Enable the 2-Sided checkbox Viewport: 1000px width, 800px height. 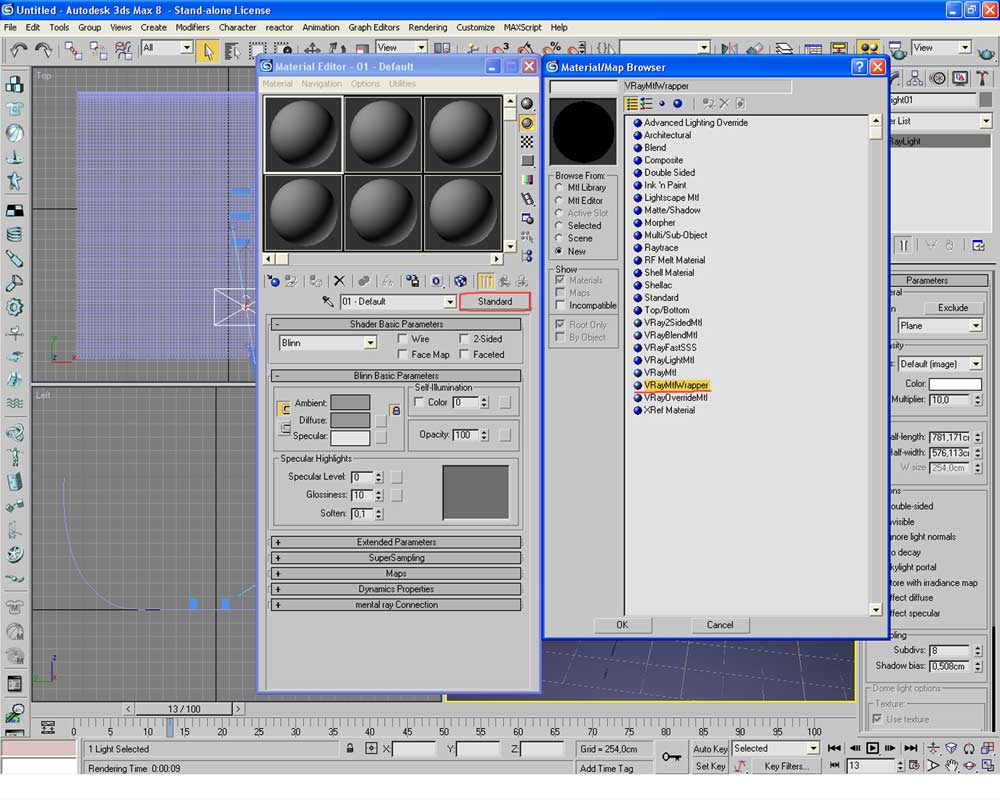[465, 339]
